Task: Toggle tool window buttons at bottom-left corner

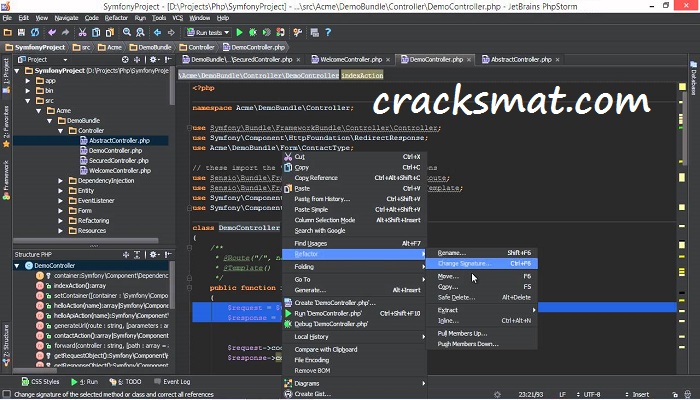Action: 6,395
